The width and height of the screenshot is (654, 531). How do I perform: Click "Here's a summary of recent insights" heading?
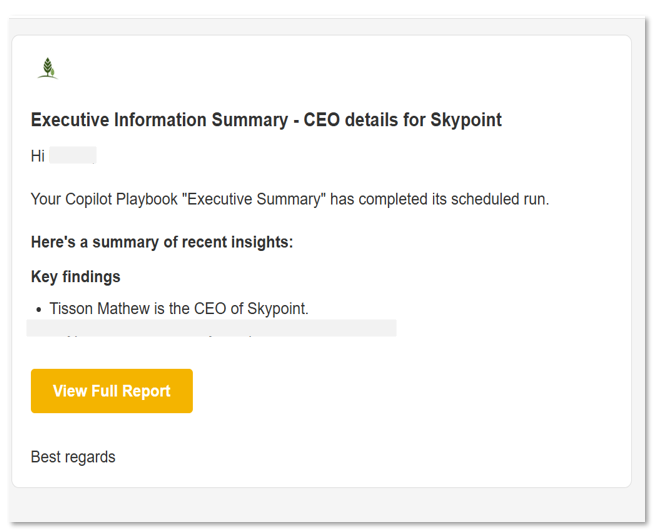tap(162, 242)
